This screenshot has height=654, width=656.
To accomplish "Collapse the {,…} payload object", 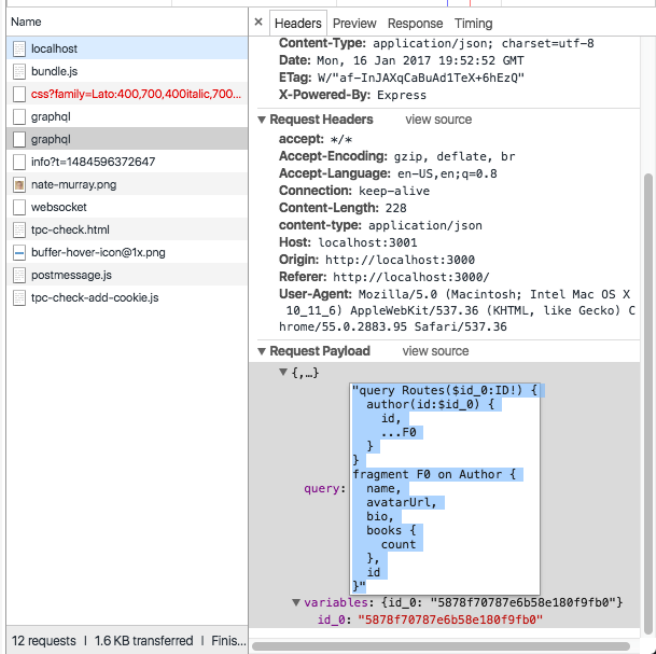I will [283, 372].
